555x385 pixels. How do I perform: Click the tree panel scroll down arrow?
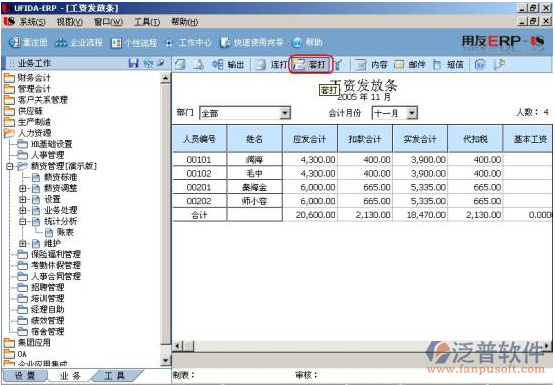point(165,360)
